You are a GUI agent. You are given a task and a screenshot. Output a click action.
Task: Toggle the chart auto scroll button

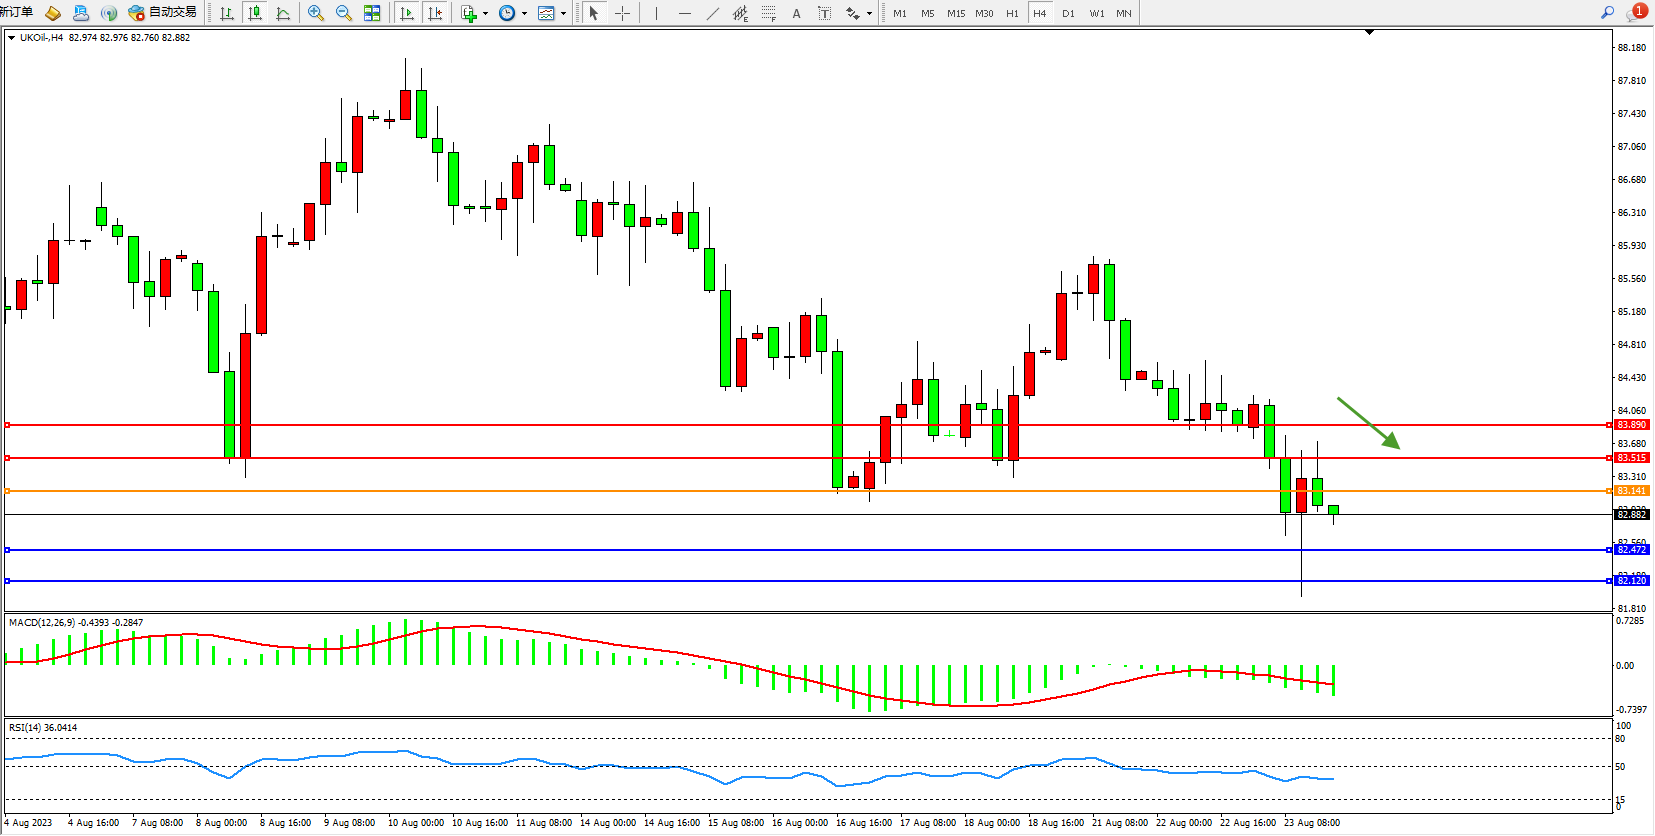407,13
